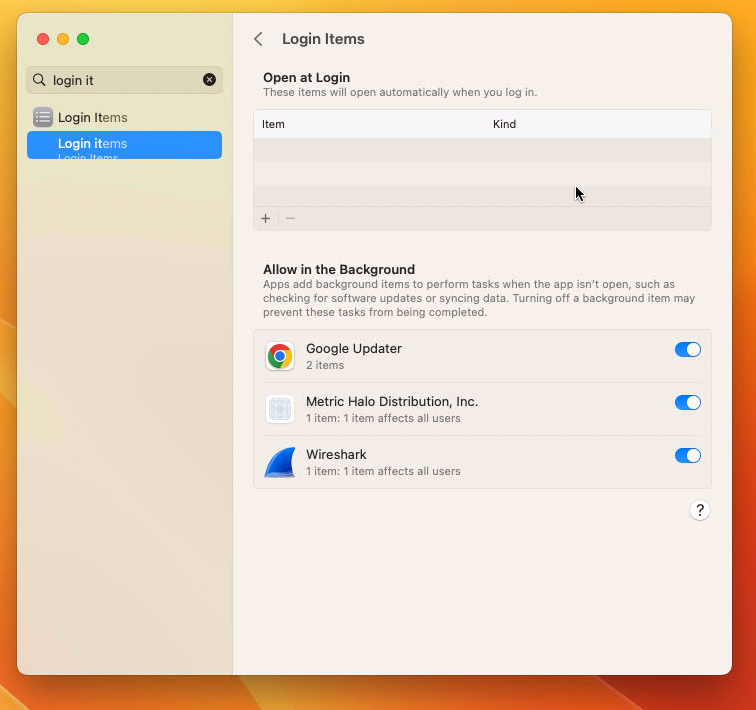Click the red close window button
This screenshot has width=756, height=710.
(43, 39)
